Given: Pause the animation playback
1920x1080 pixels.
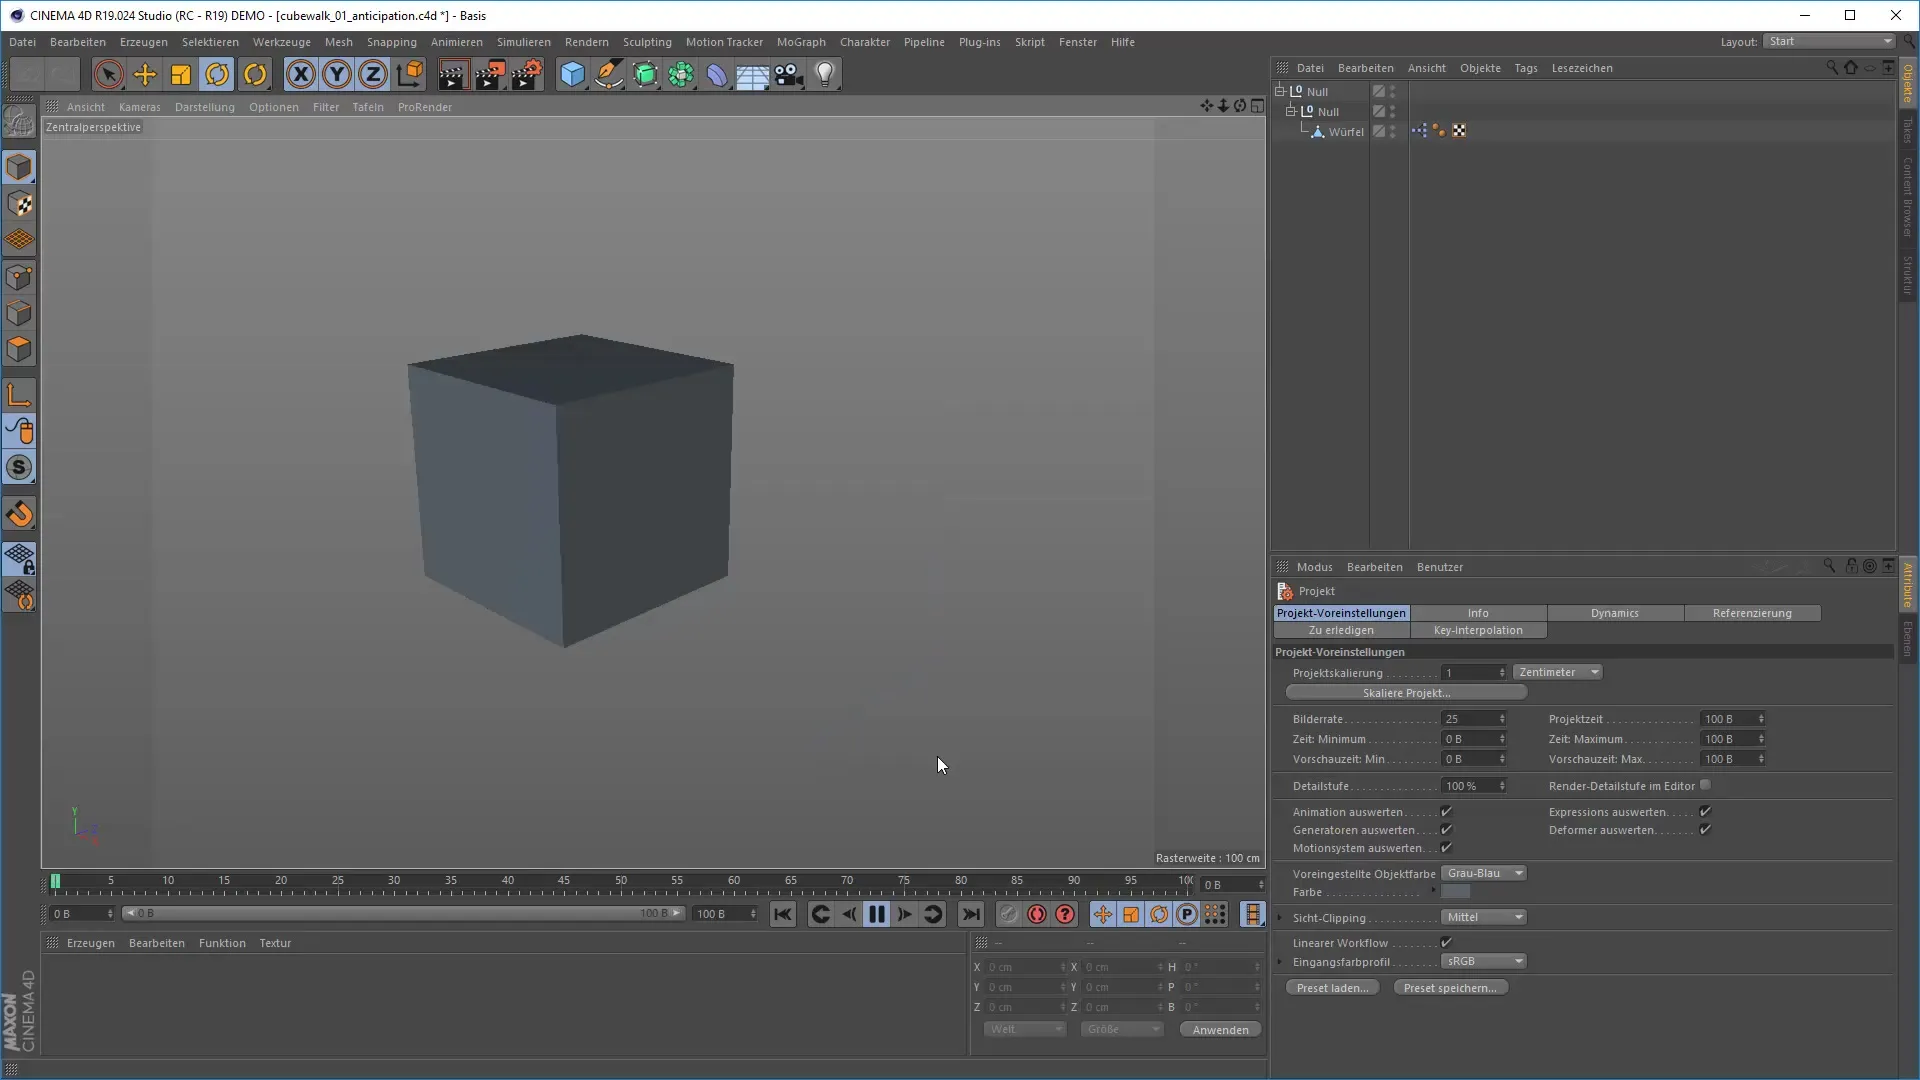Looking at the screenshot, I should click(x=876, y=914).
